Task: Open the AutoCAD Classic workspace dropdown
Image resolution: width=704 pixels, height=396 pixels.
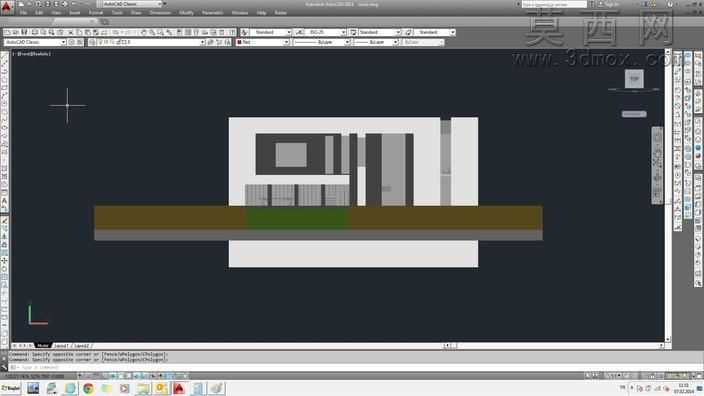Action: coord(35,42)
